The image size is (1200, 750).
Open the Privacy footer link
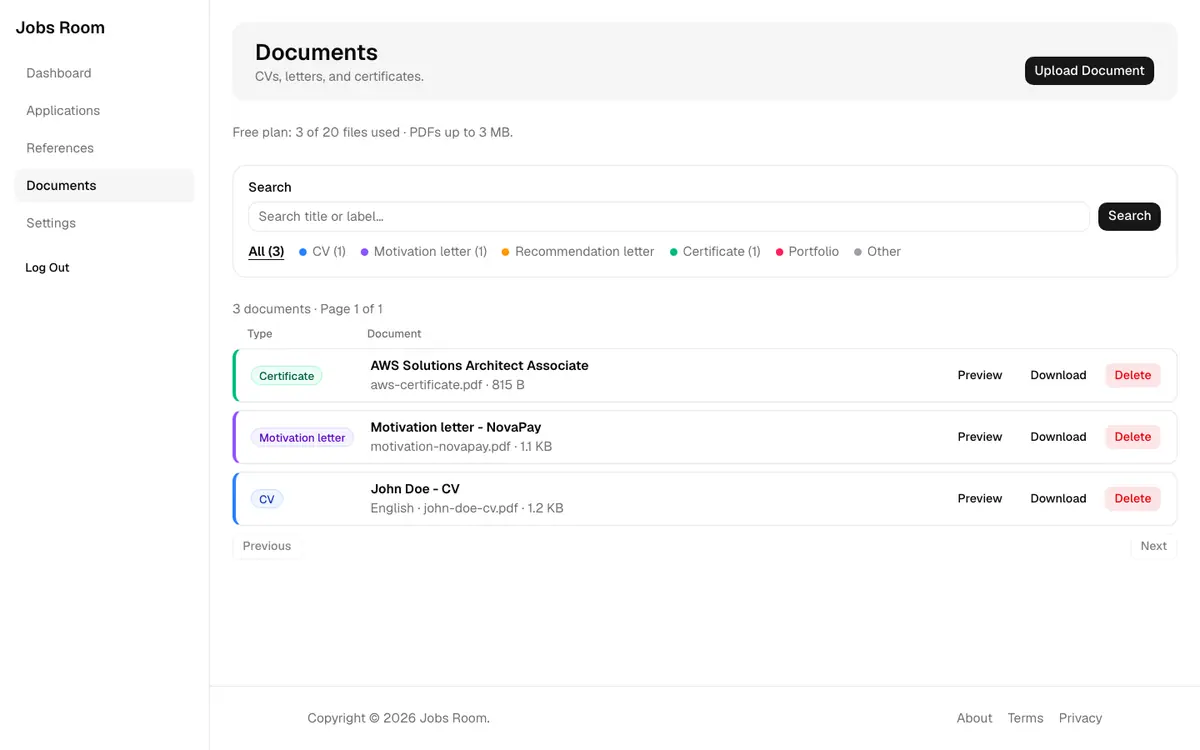(x=1080, y=718)
